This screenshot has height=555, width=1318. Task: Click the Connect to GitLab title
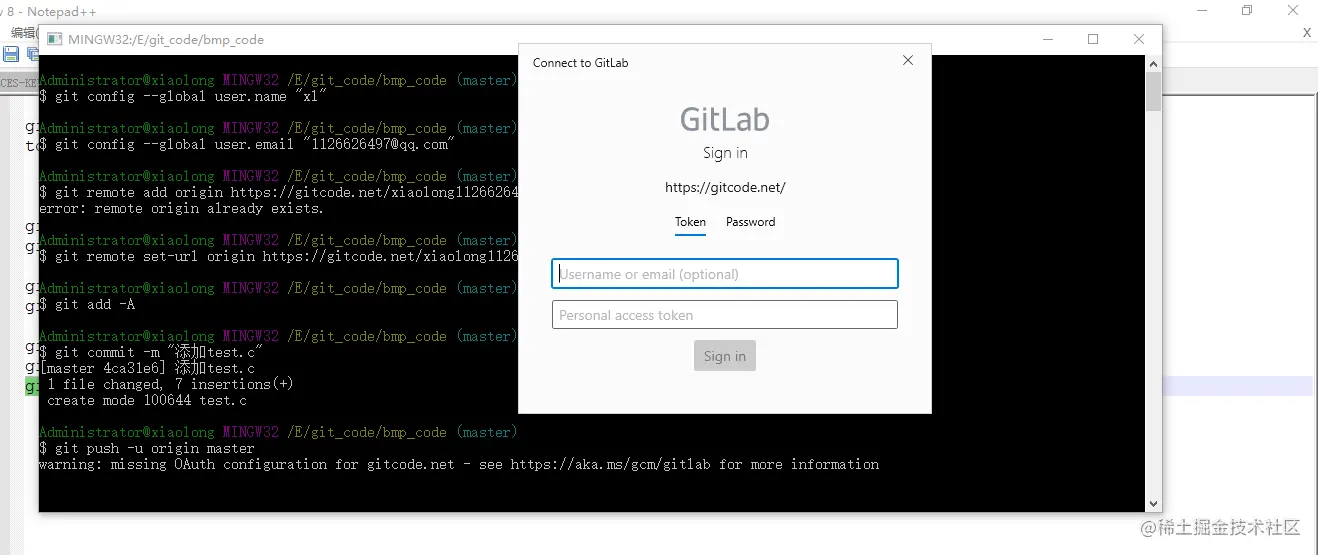[x=580, y=62]
